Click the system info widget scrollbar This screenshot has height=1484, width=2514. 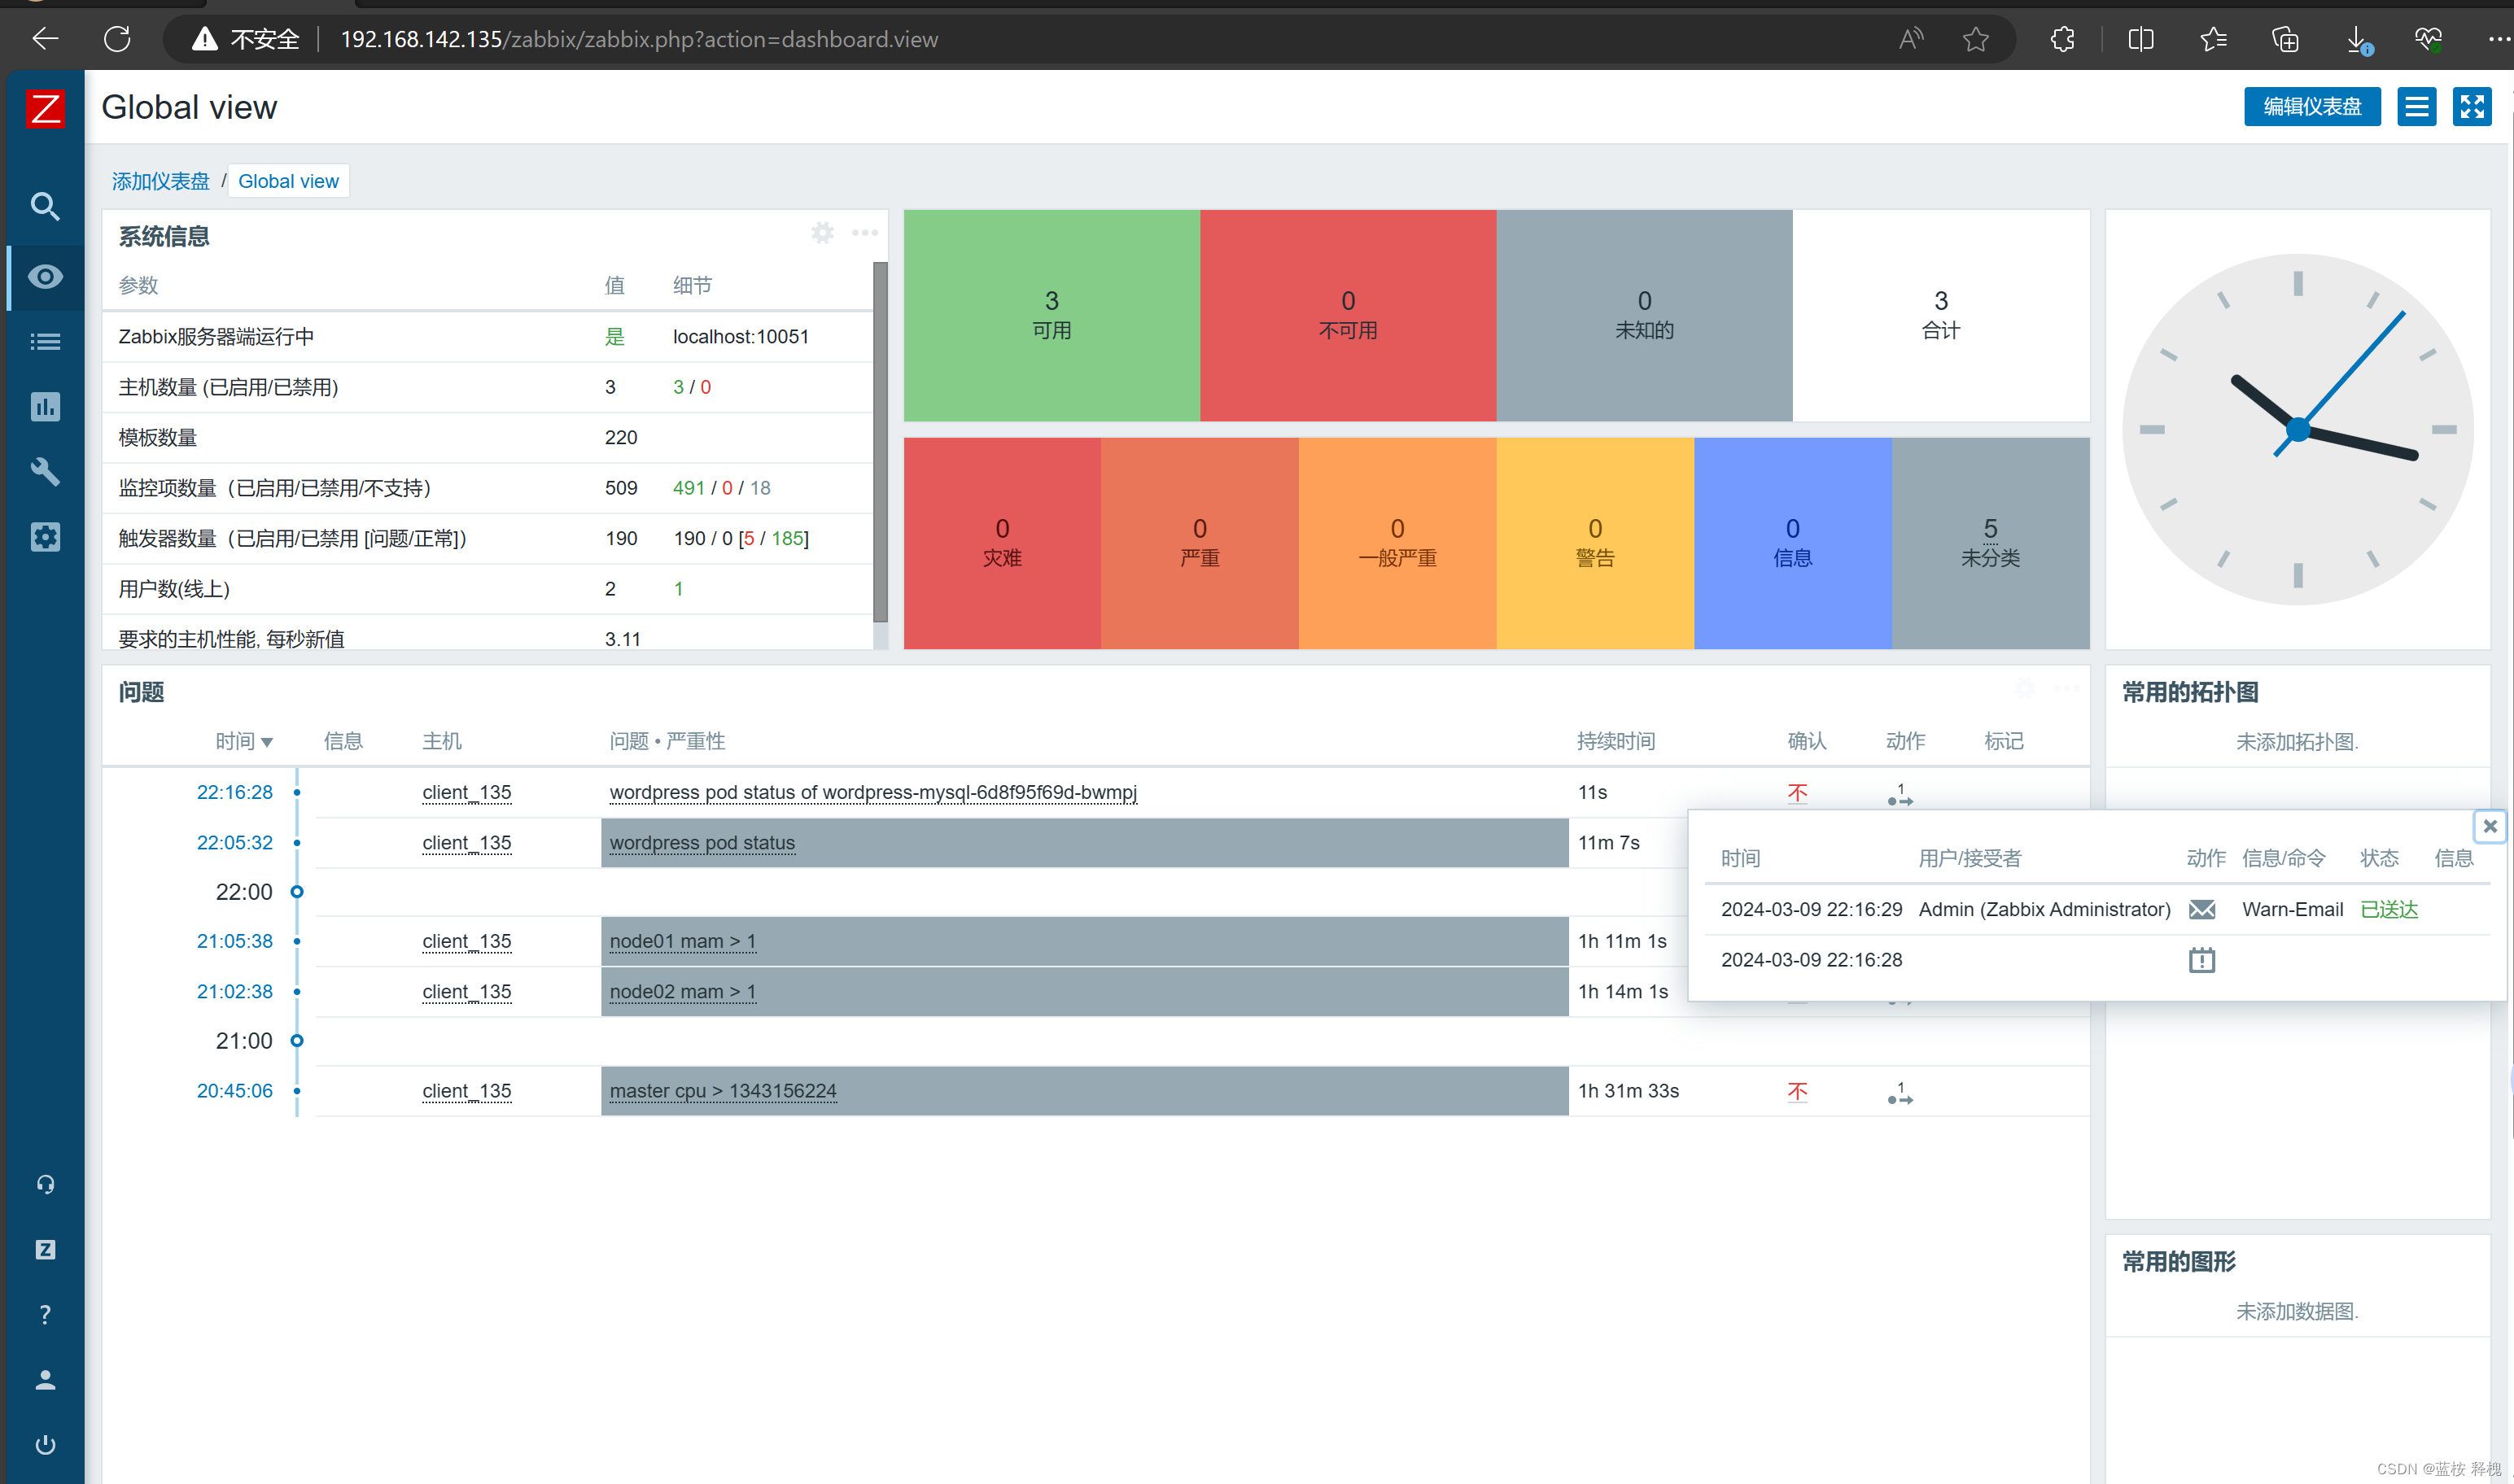[880, 440]
